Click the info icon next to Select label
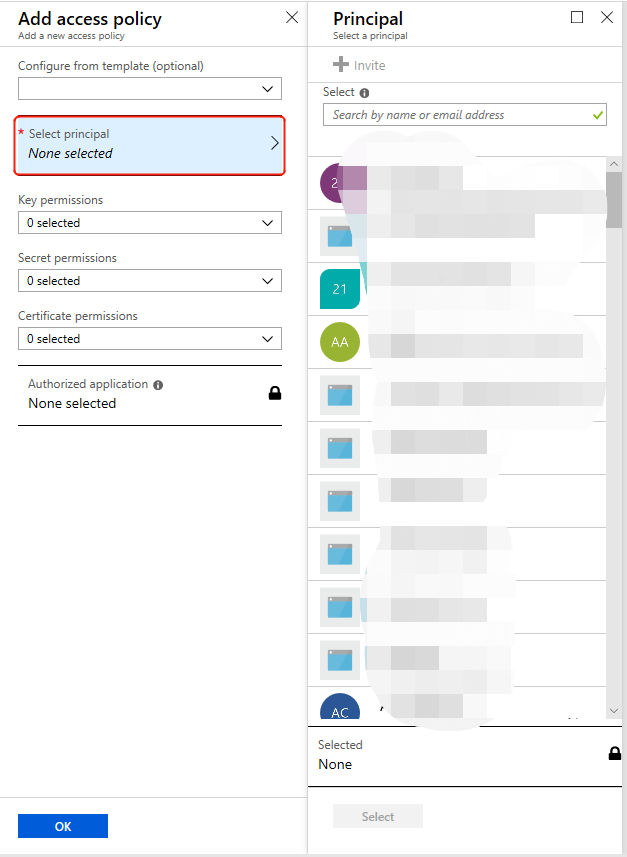 [364, 93]
